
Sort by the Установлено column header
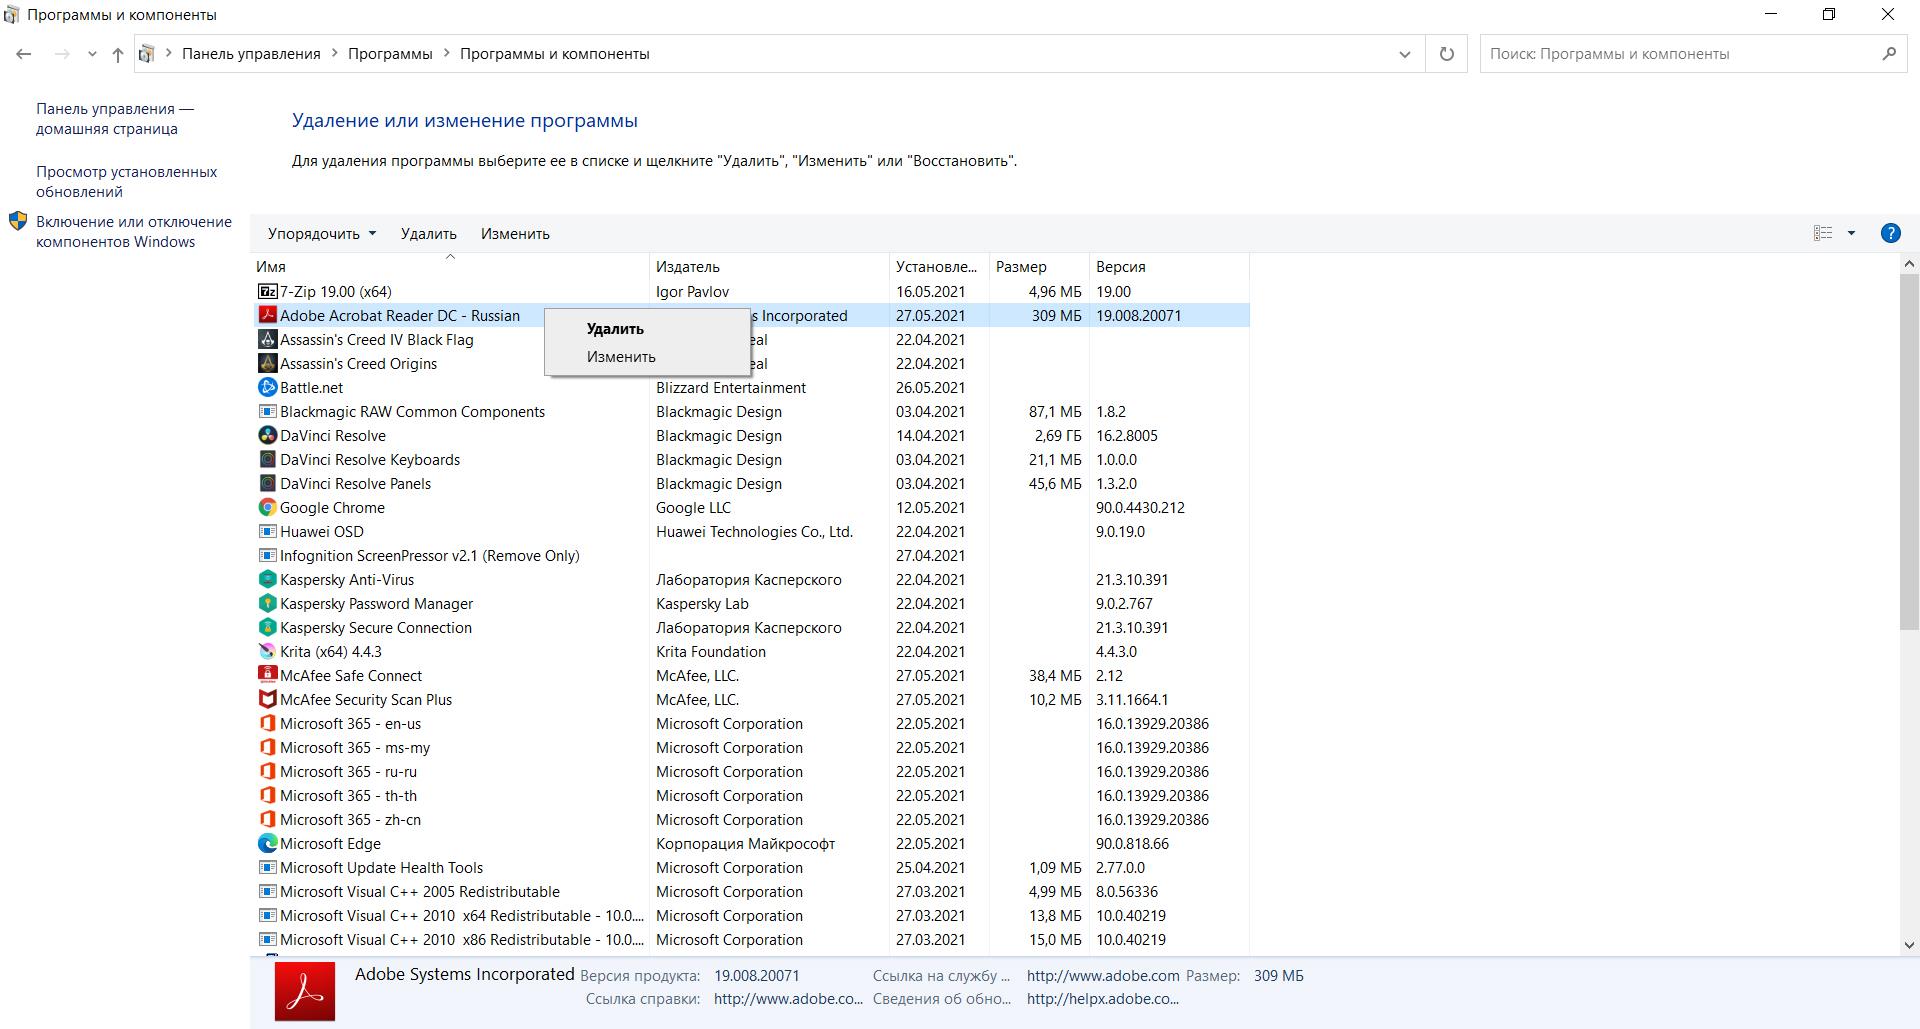pyautogui.click(x=939, y=267)
